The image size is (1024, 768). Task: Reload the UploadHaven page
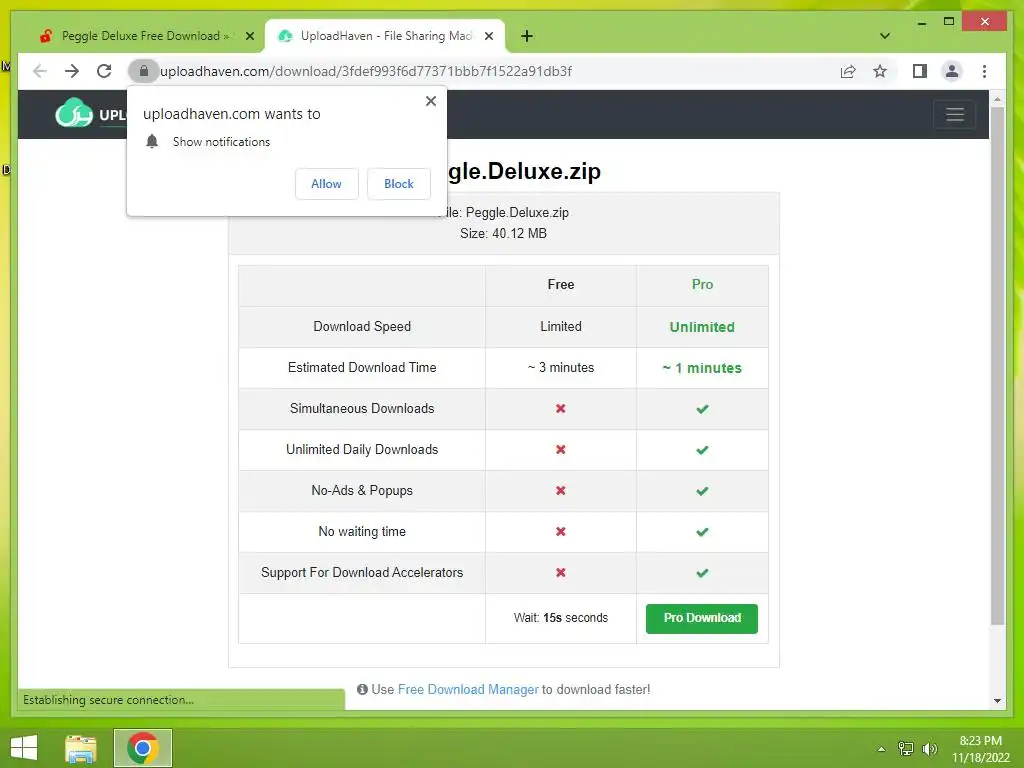(104, 71)
